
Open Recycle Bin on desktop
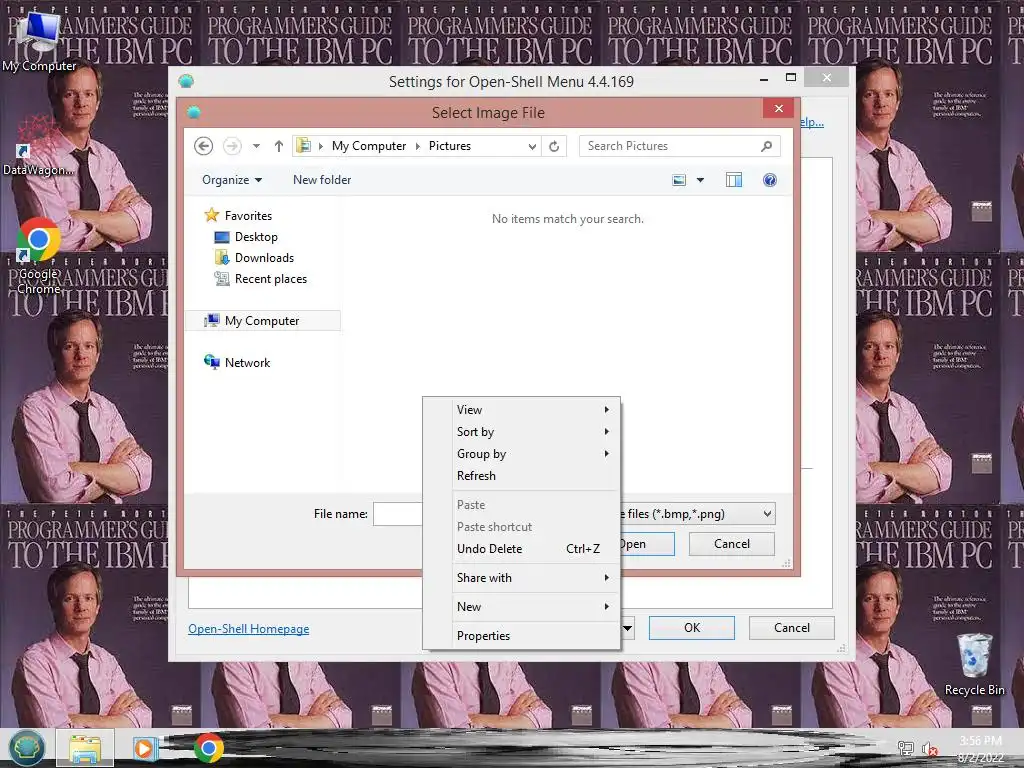pyautogui.click(x=974, y=665)
